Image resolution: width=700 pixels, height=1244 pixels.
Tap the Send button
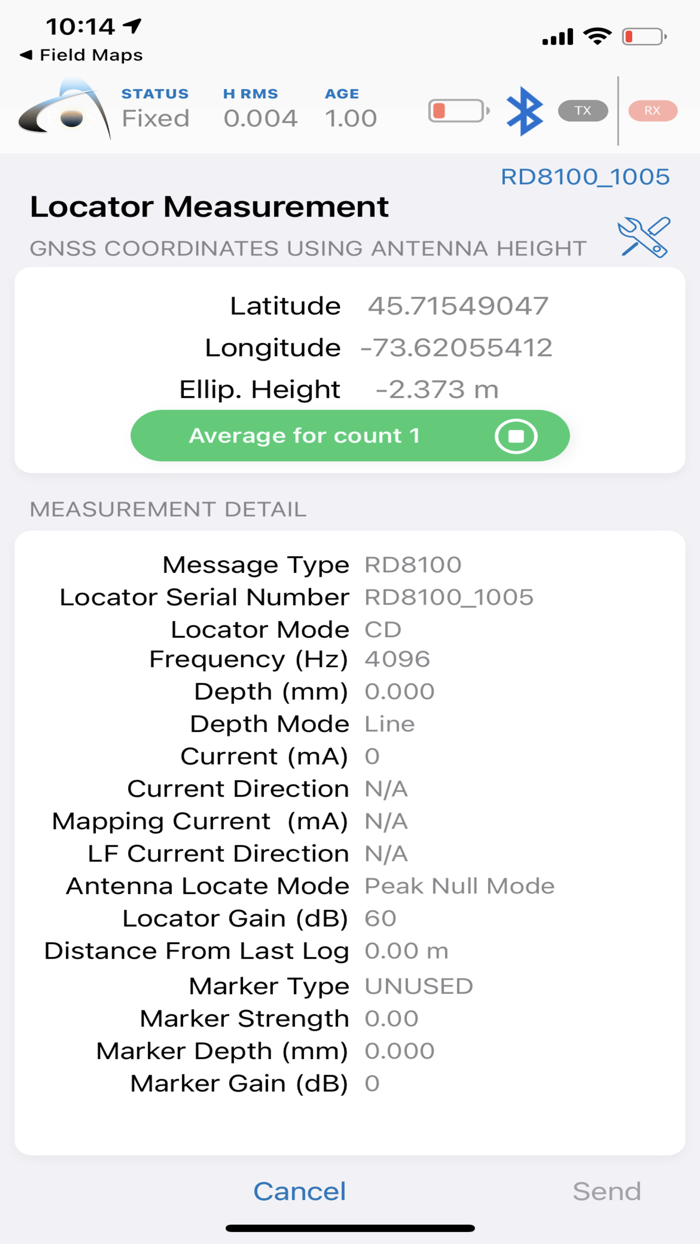[x=609, y=1191]
